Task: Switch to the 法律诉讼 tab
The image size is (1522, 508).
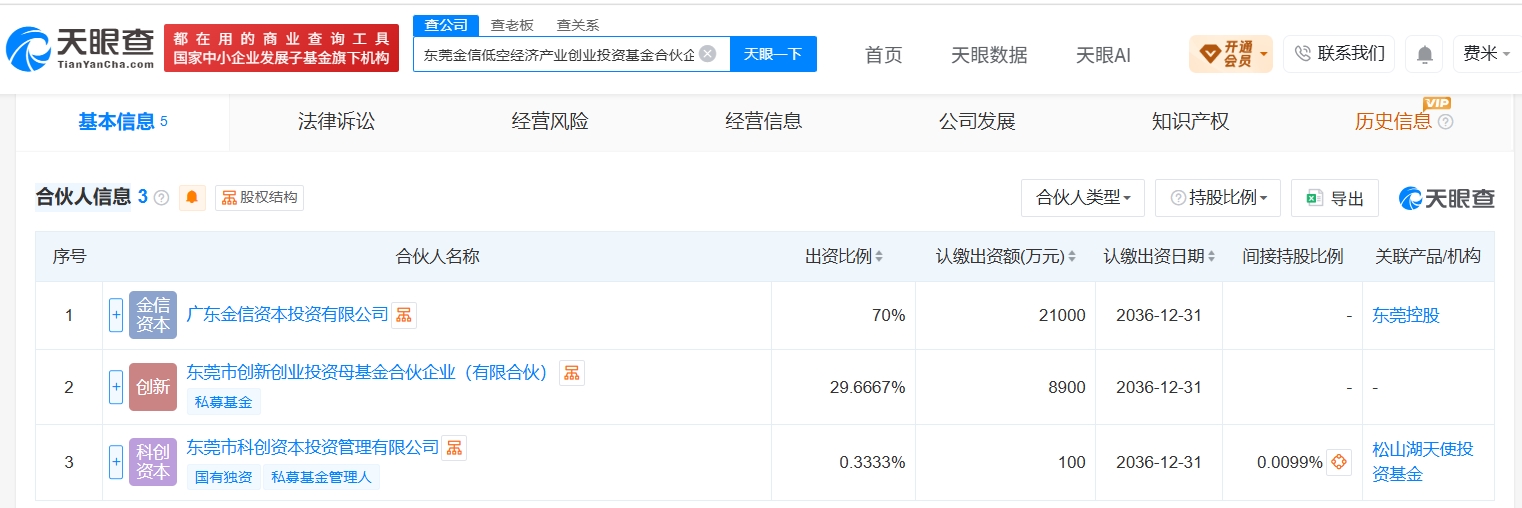Action: [336, 122]
